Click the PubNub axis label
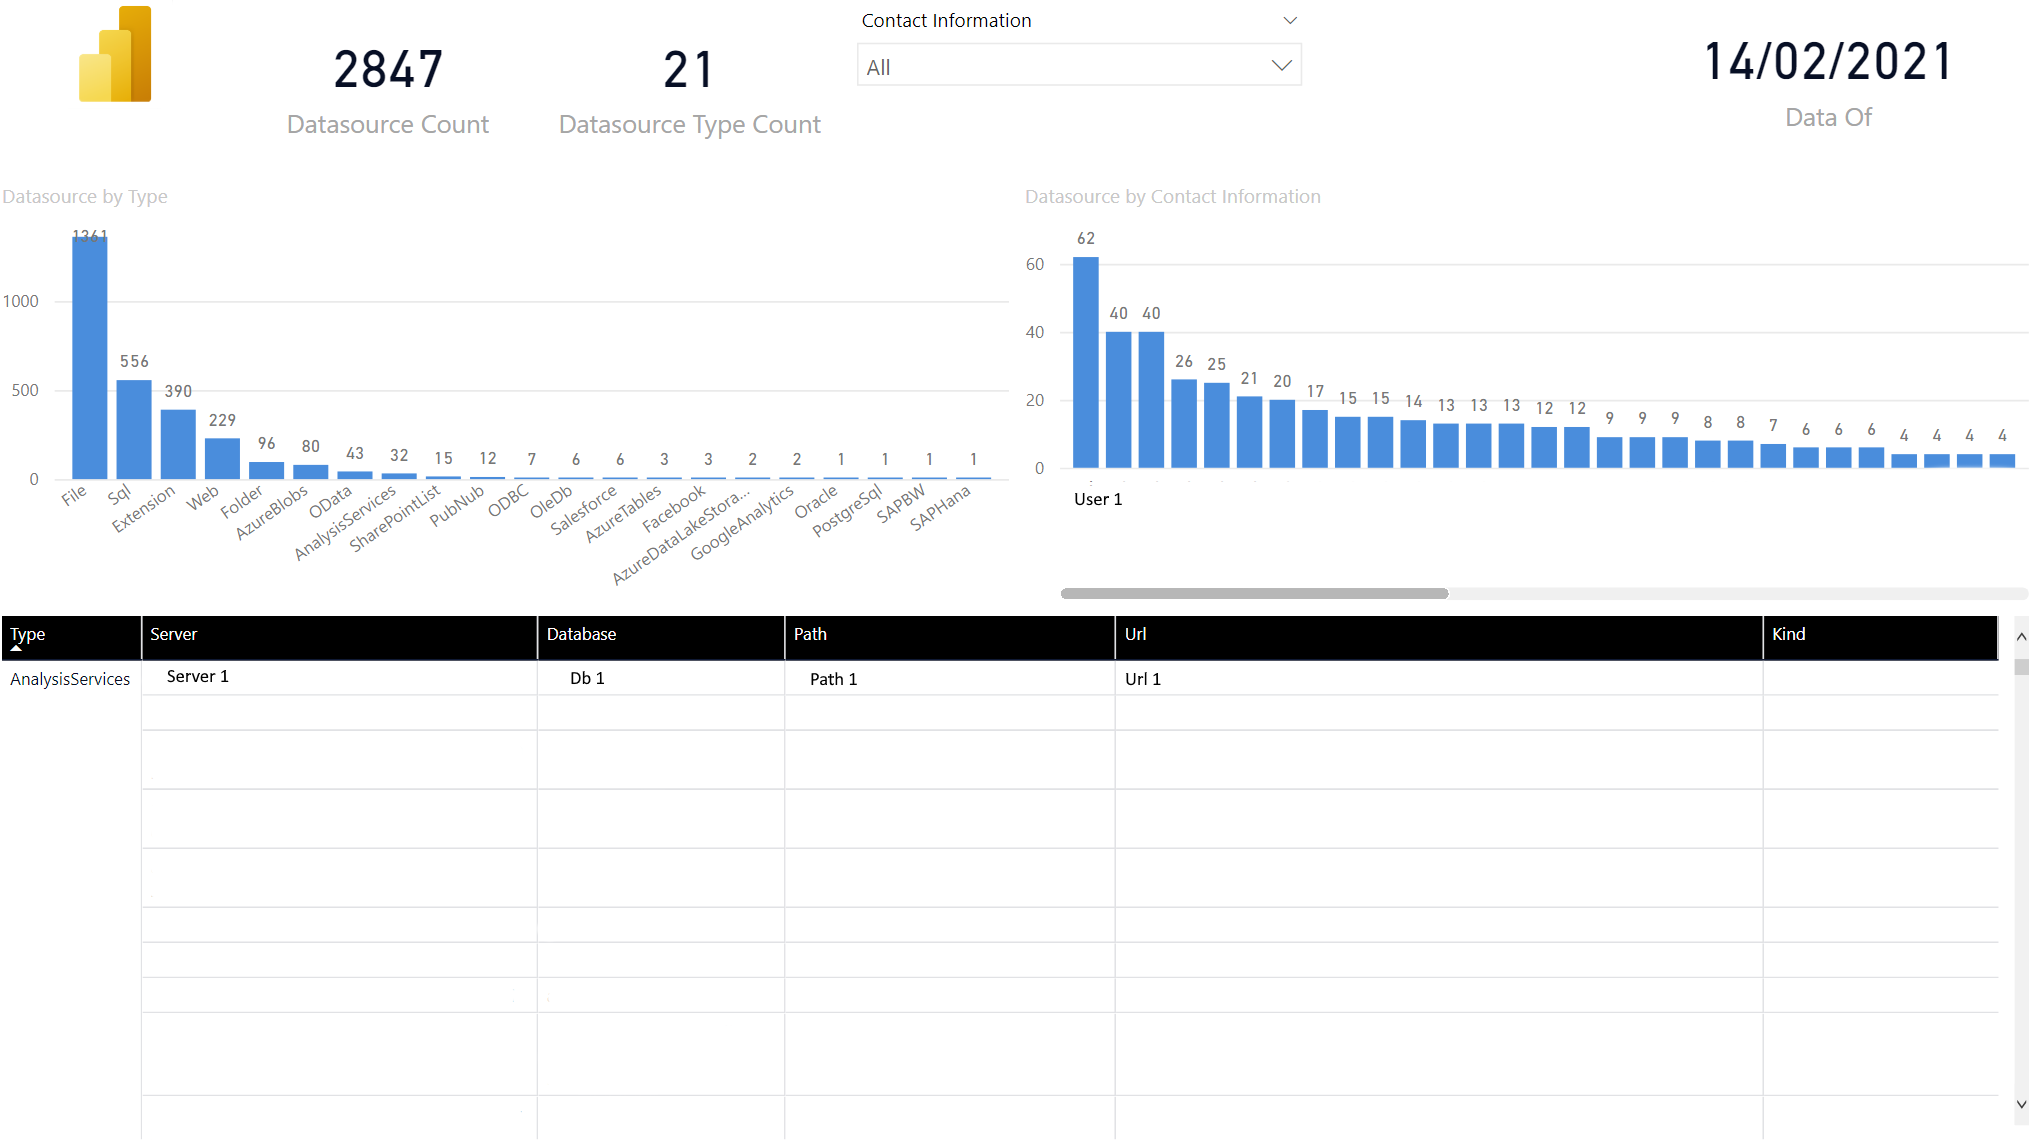 pos(457,506)
